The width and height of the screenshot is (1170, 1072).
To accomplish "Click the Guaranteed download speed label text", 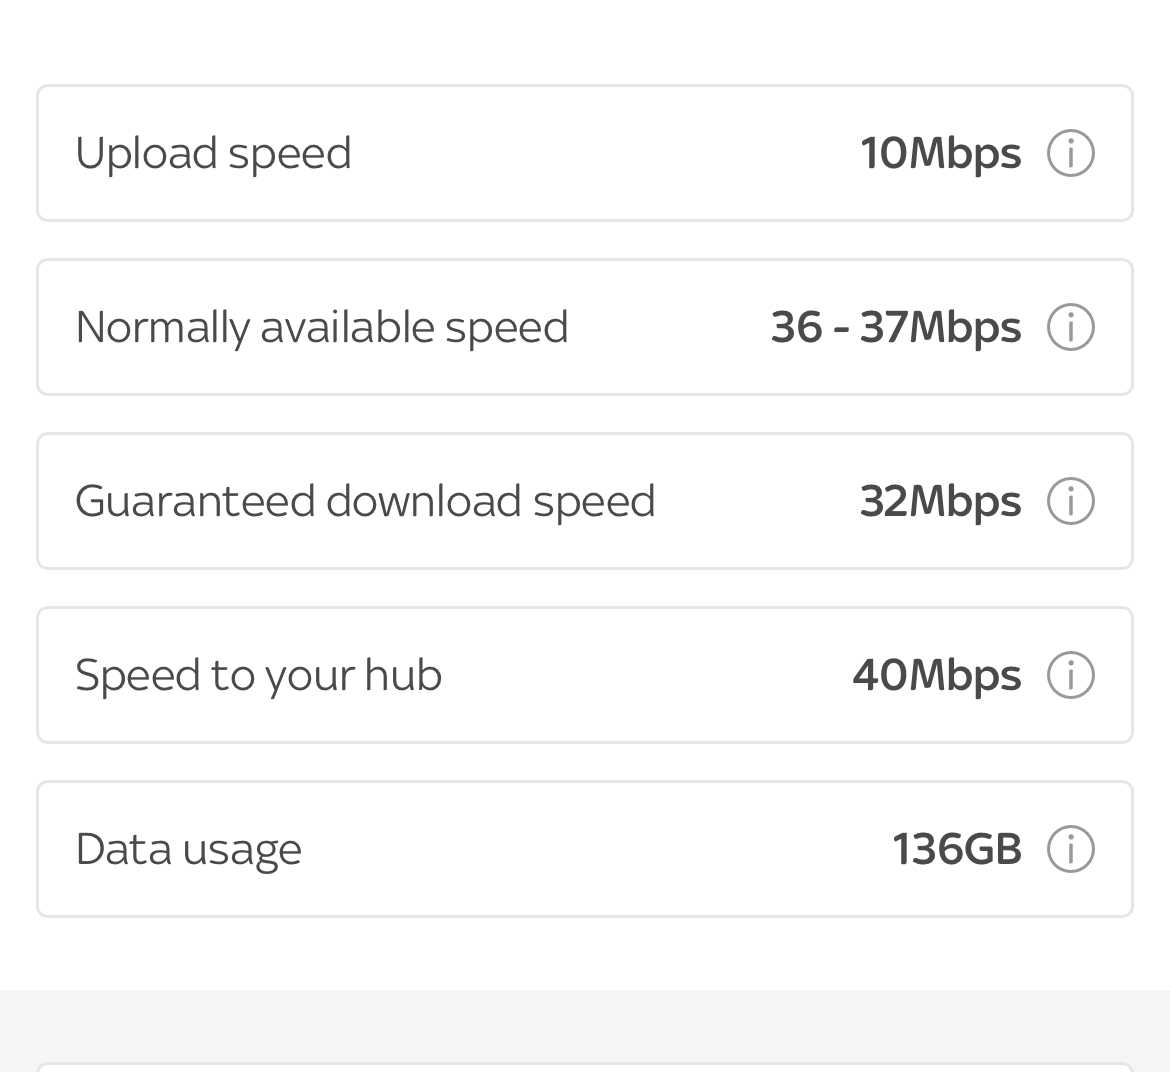I will [365, 501].
